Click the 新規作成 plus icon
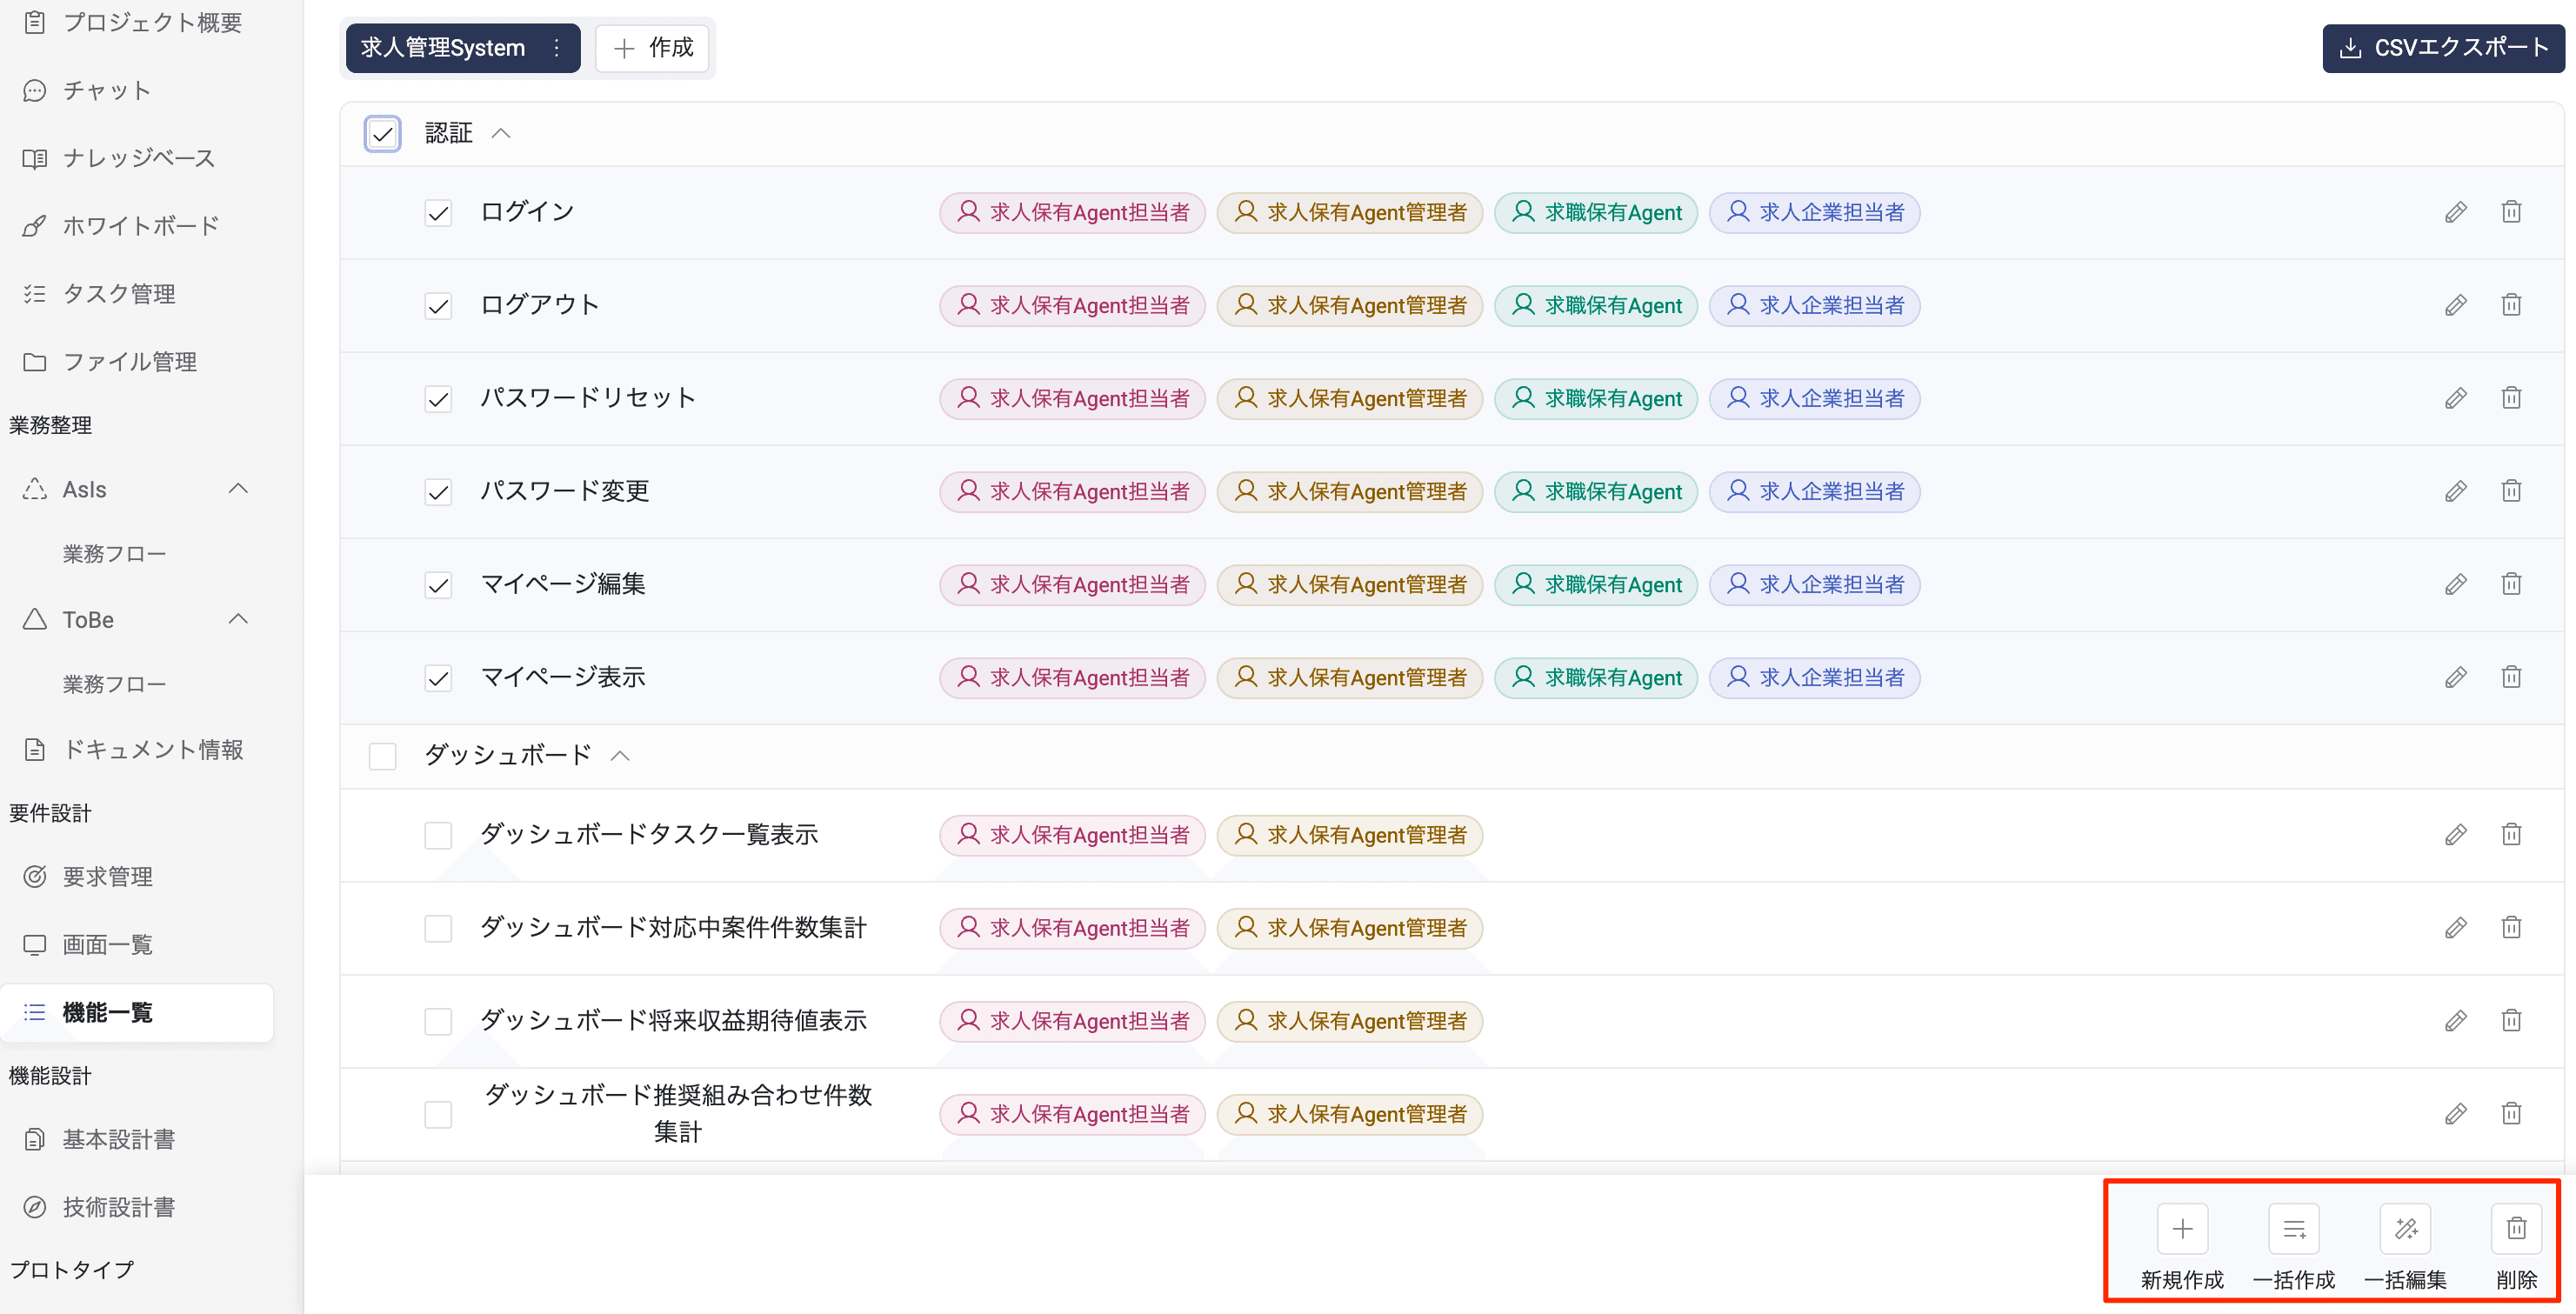The height and width of the screenshot is (1314, 2576). tap(2182, 1228)
